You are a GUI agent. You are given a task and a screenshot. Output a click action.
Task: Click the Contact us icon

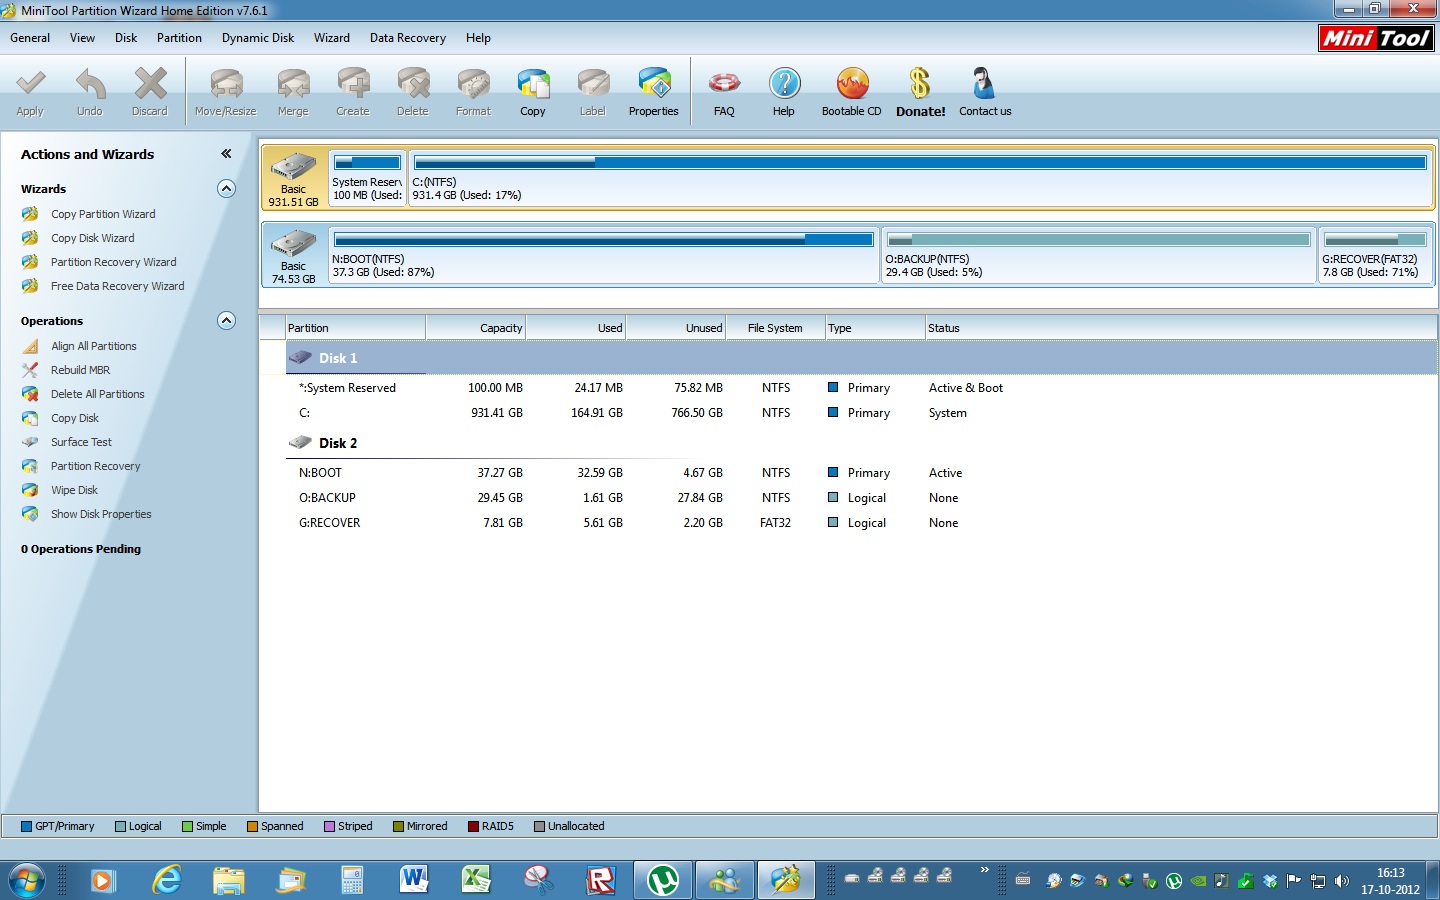coord(984,84)
